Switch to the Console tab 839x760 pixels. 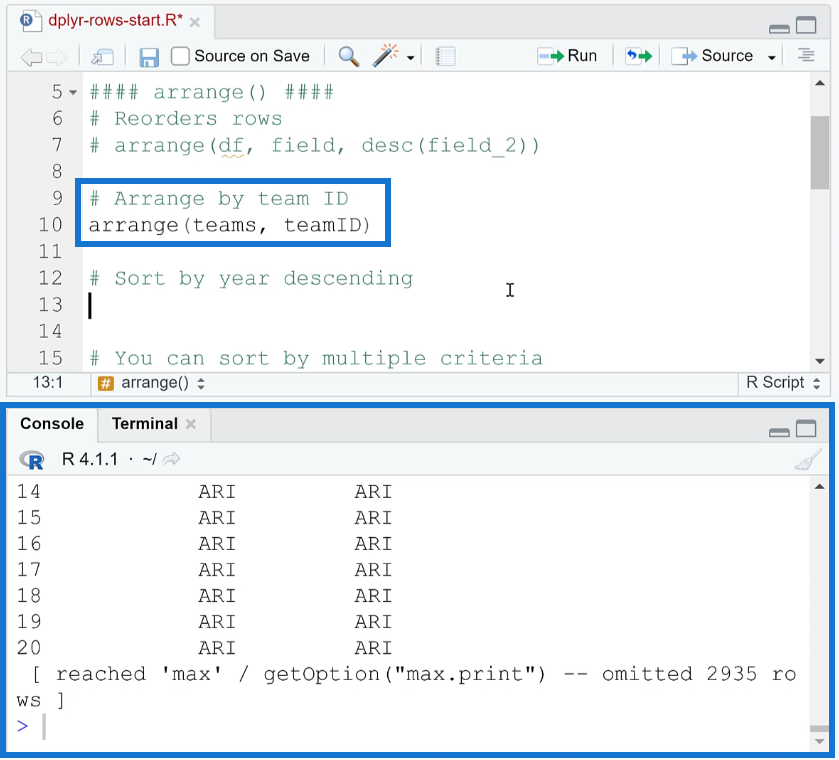point(52,423)
